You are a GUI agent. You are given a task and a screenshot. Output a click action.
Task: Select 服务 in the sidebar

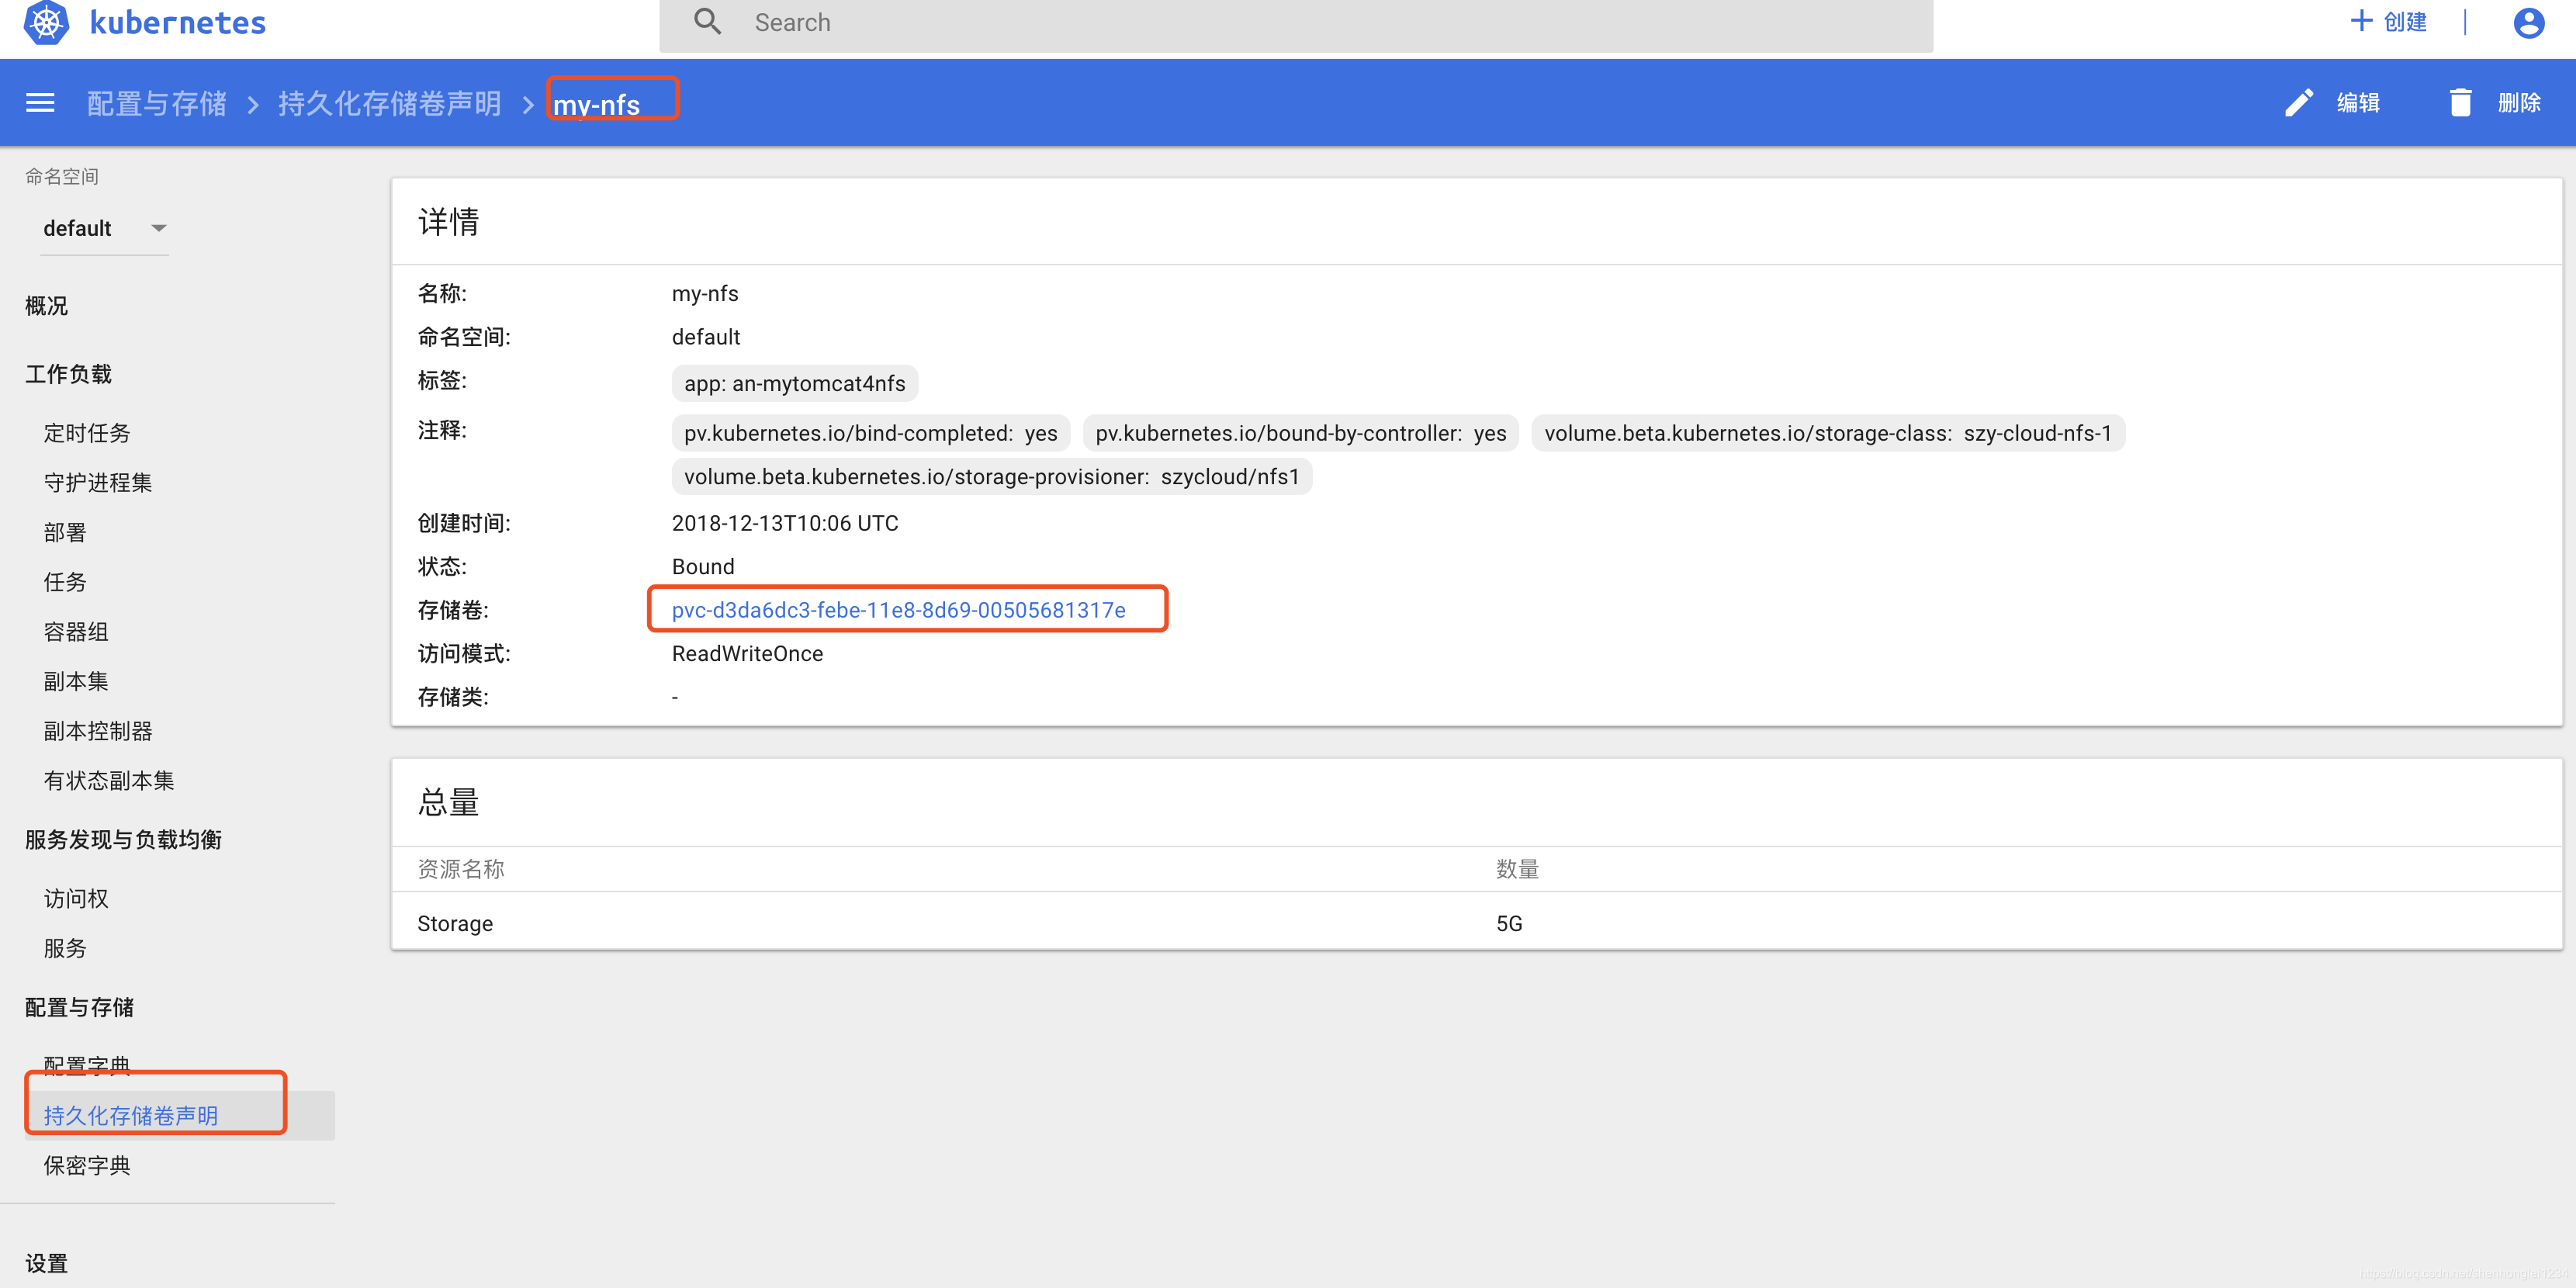(65, 948)
